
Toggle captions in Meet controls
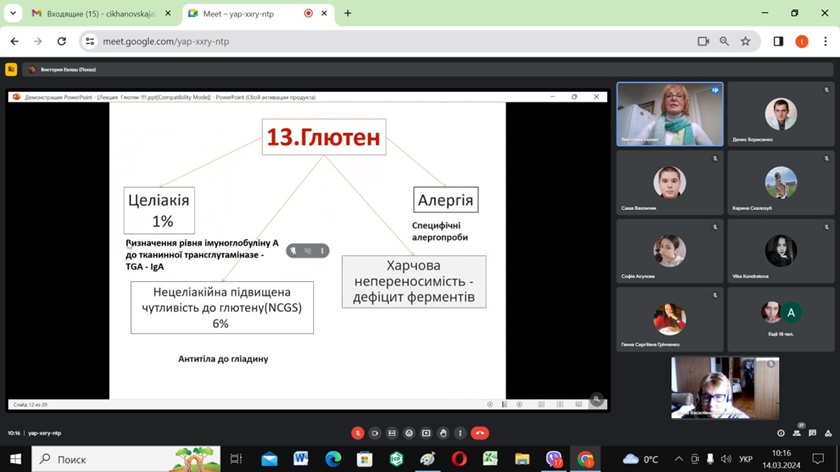point(392,433)
